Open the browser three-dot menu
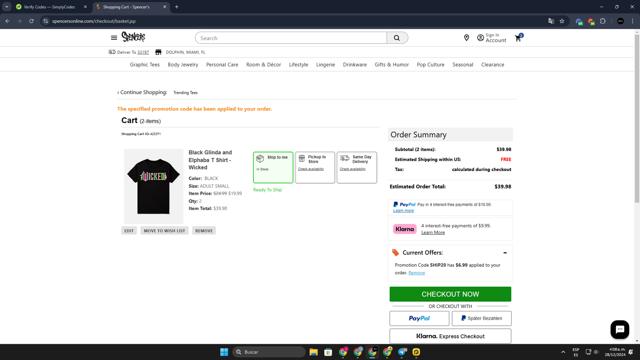This screenshot has width=640, height=360. click(633, 21)
